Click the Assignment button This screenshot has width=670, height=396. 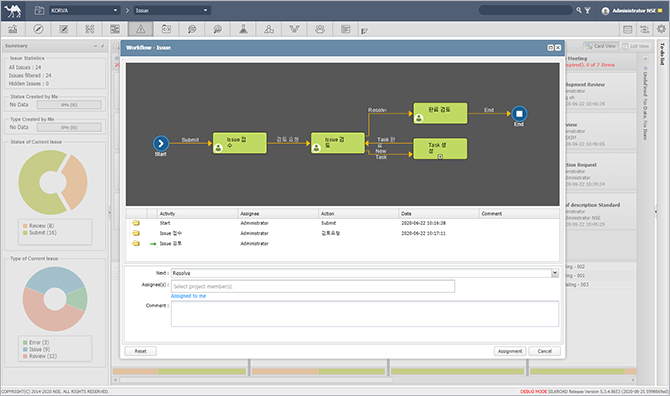pos(510,351)
